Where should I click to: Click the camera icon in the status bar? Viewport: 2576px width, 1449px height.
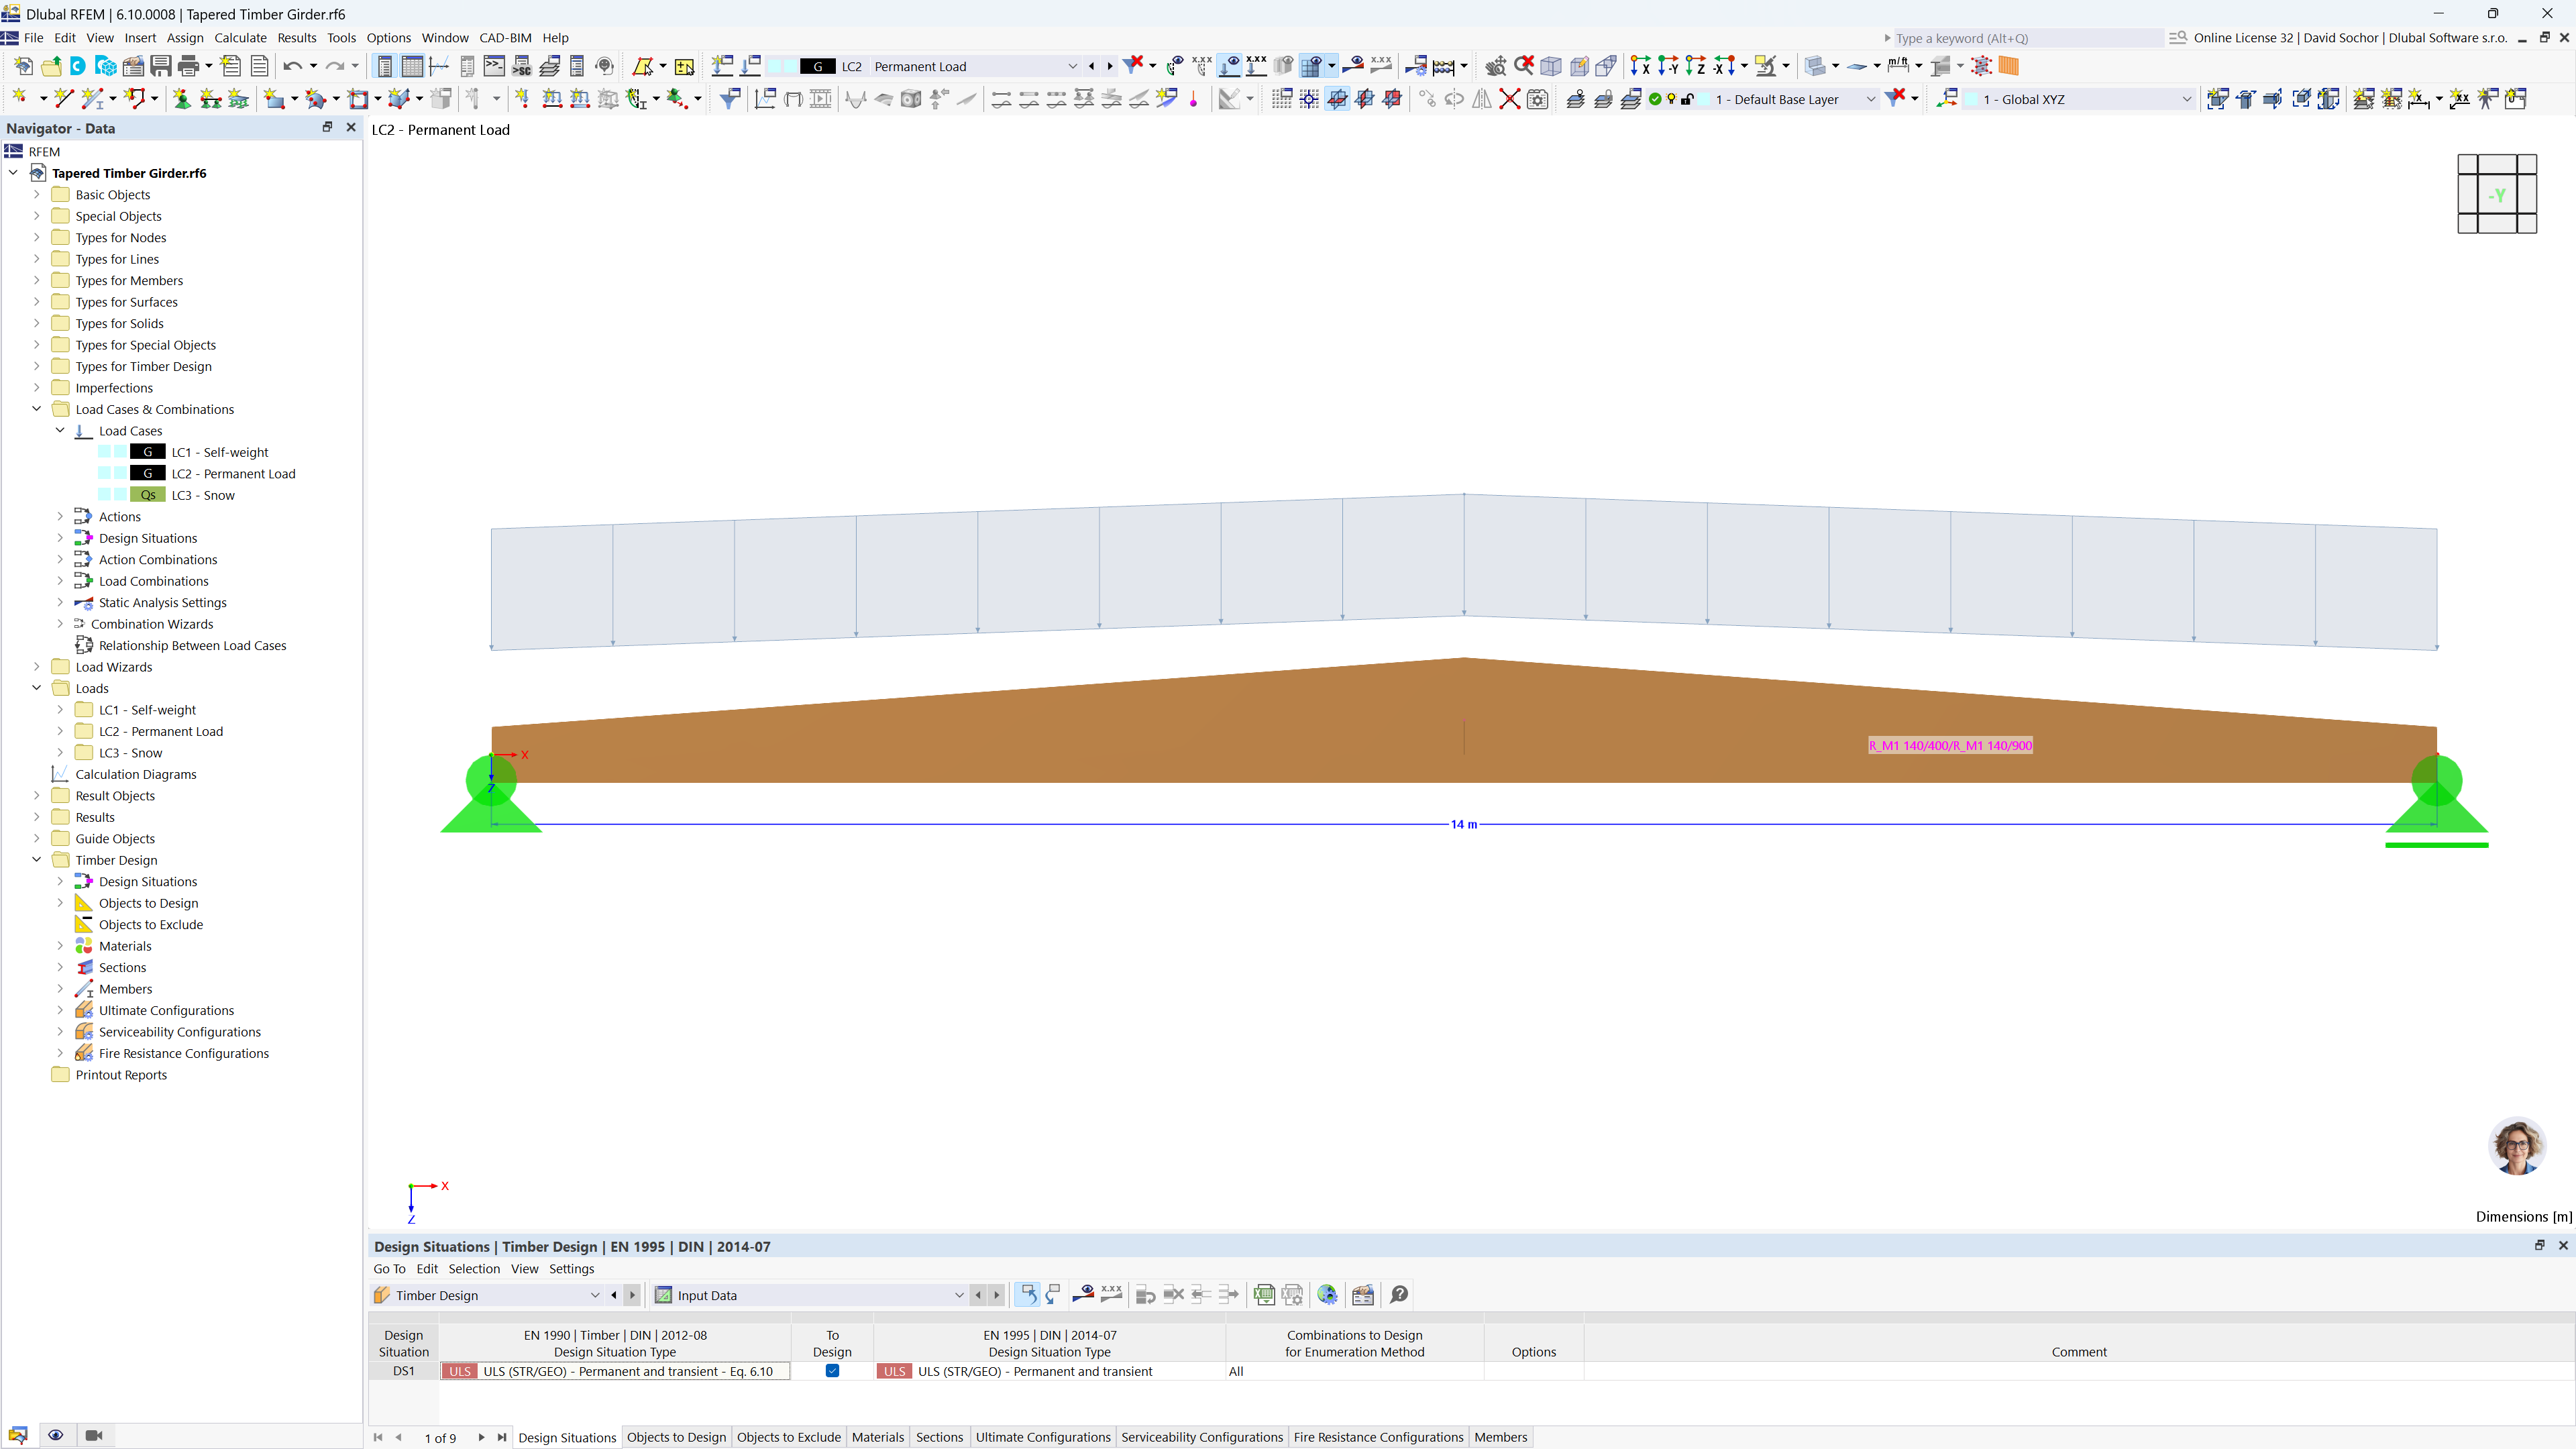pyautogui.click(x=94, y=1435)
